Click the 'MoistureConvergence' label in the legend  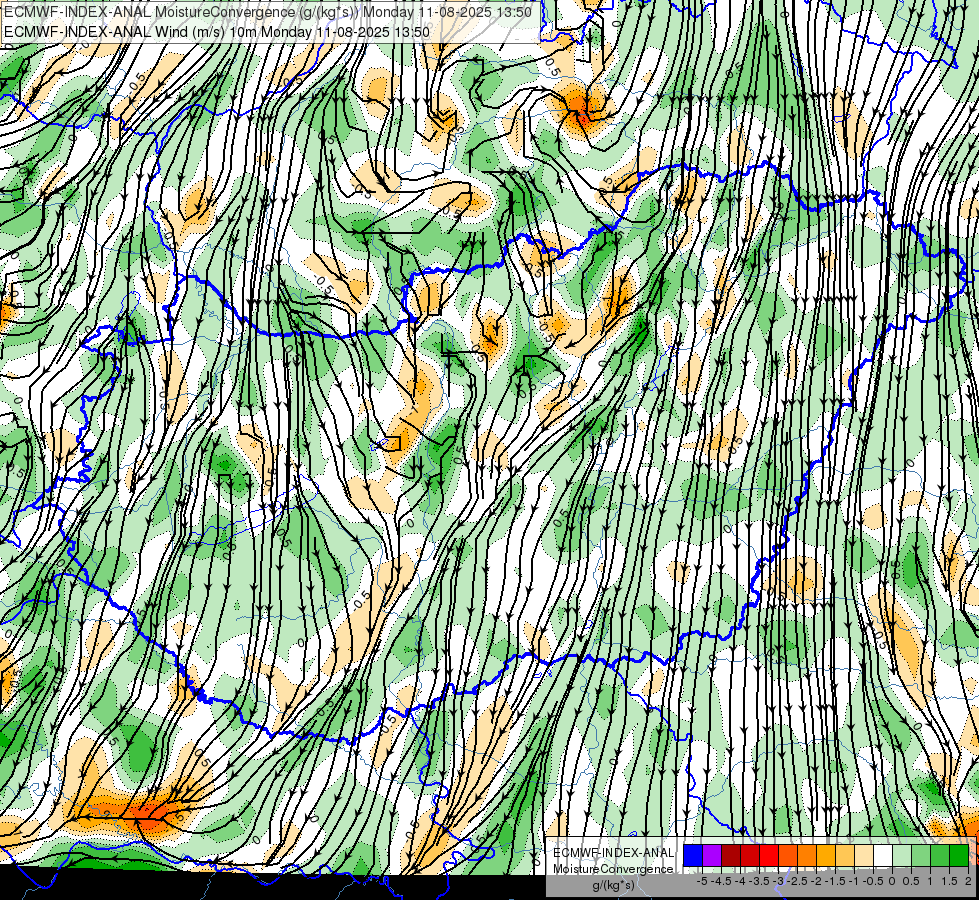(x=613, y=869)
